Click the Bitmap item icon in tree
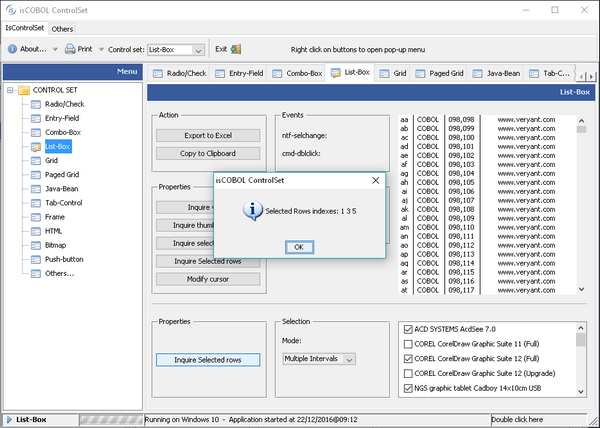 coord(36,244)
